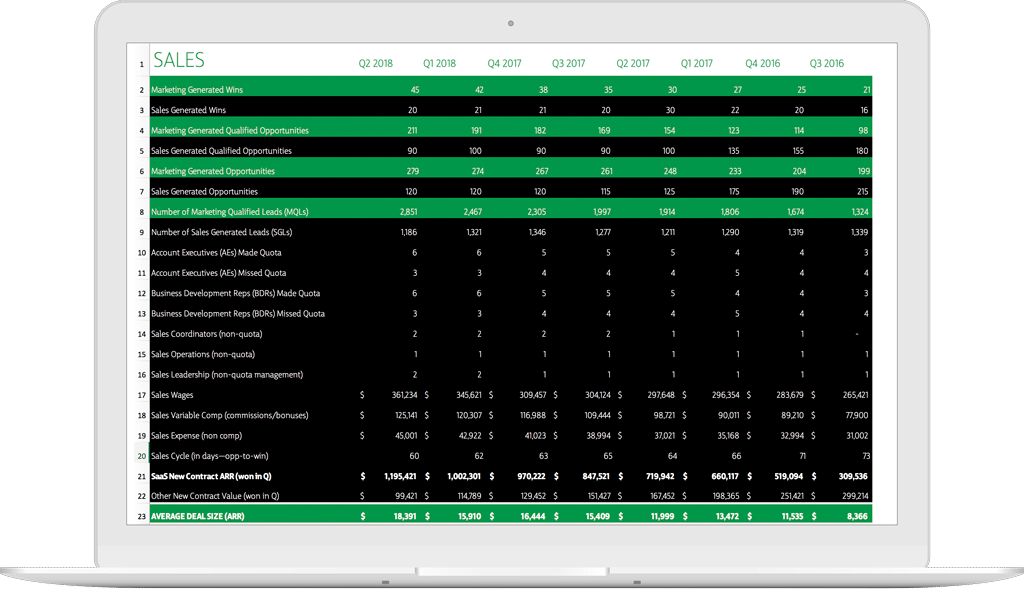
Task: Click the Sales Cycle row label
Action: pyautogui.click(x=210, y=455)
